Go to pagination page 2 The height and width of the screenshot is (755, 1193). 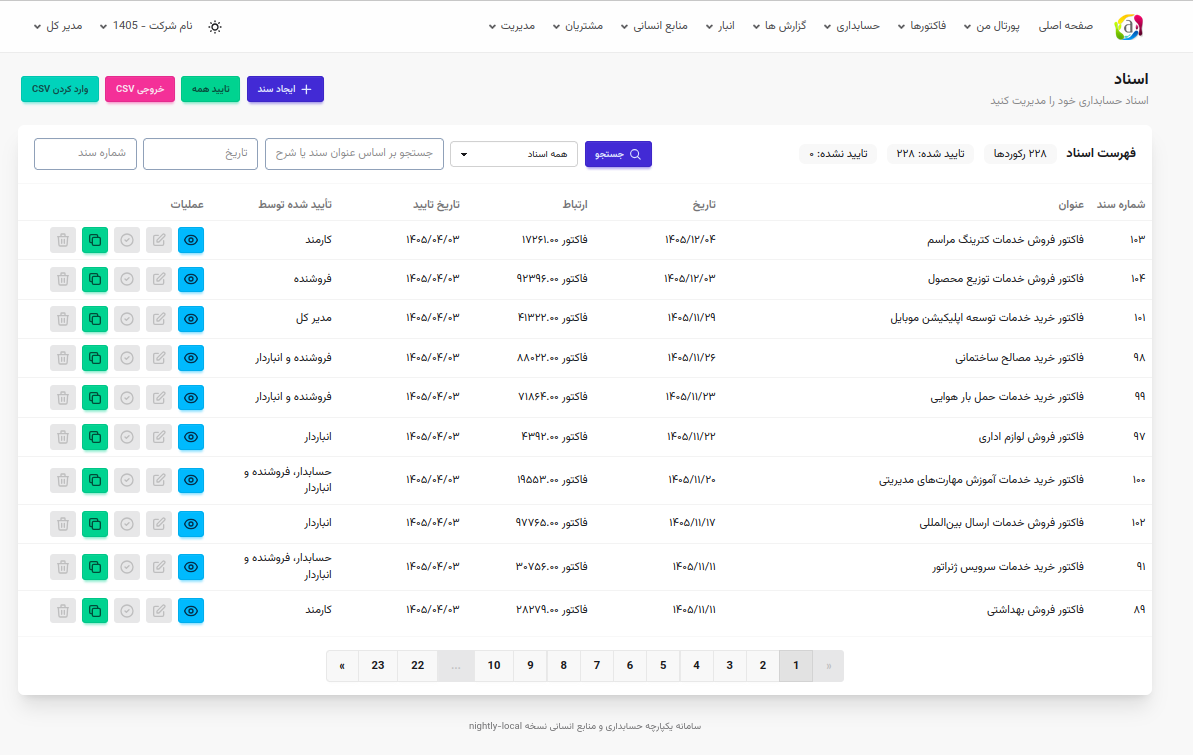point(762,666)
